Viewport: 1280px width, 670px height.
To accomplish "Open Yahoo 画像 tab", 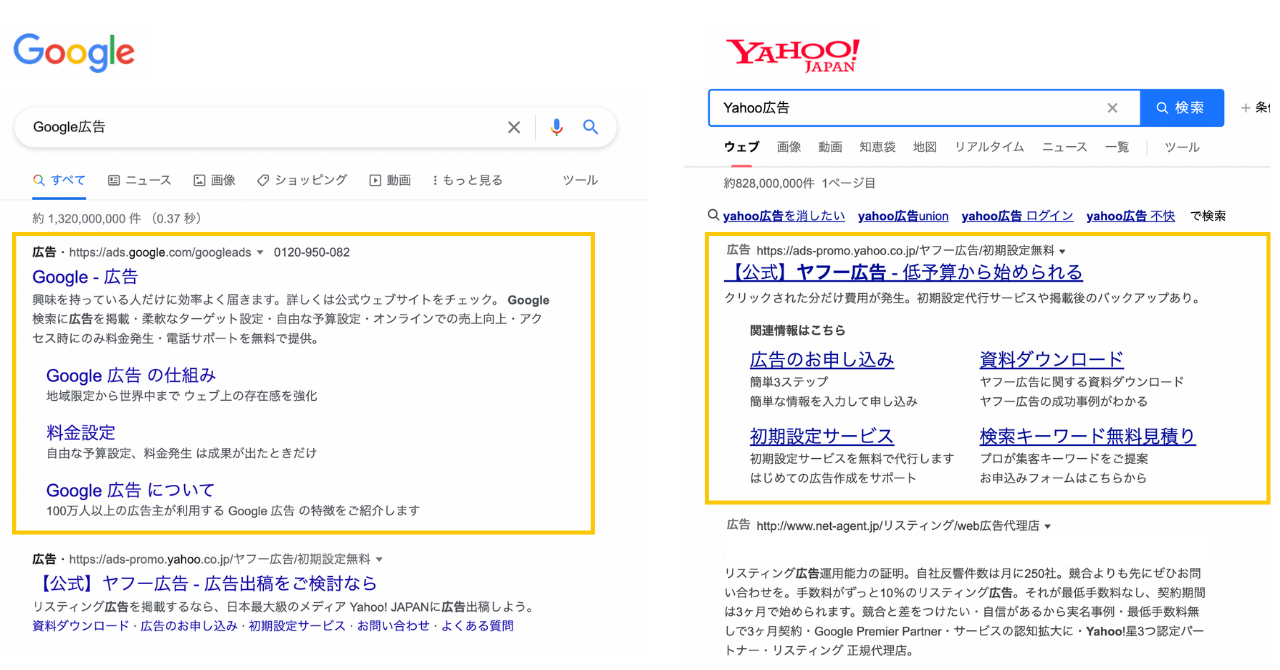I will tap(789, 147).
